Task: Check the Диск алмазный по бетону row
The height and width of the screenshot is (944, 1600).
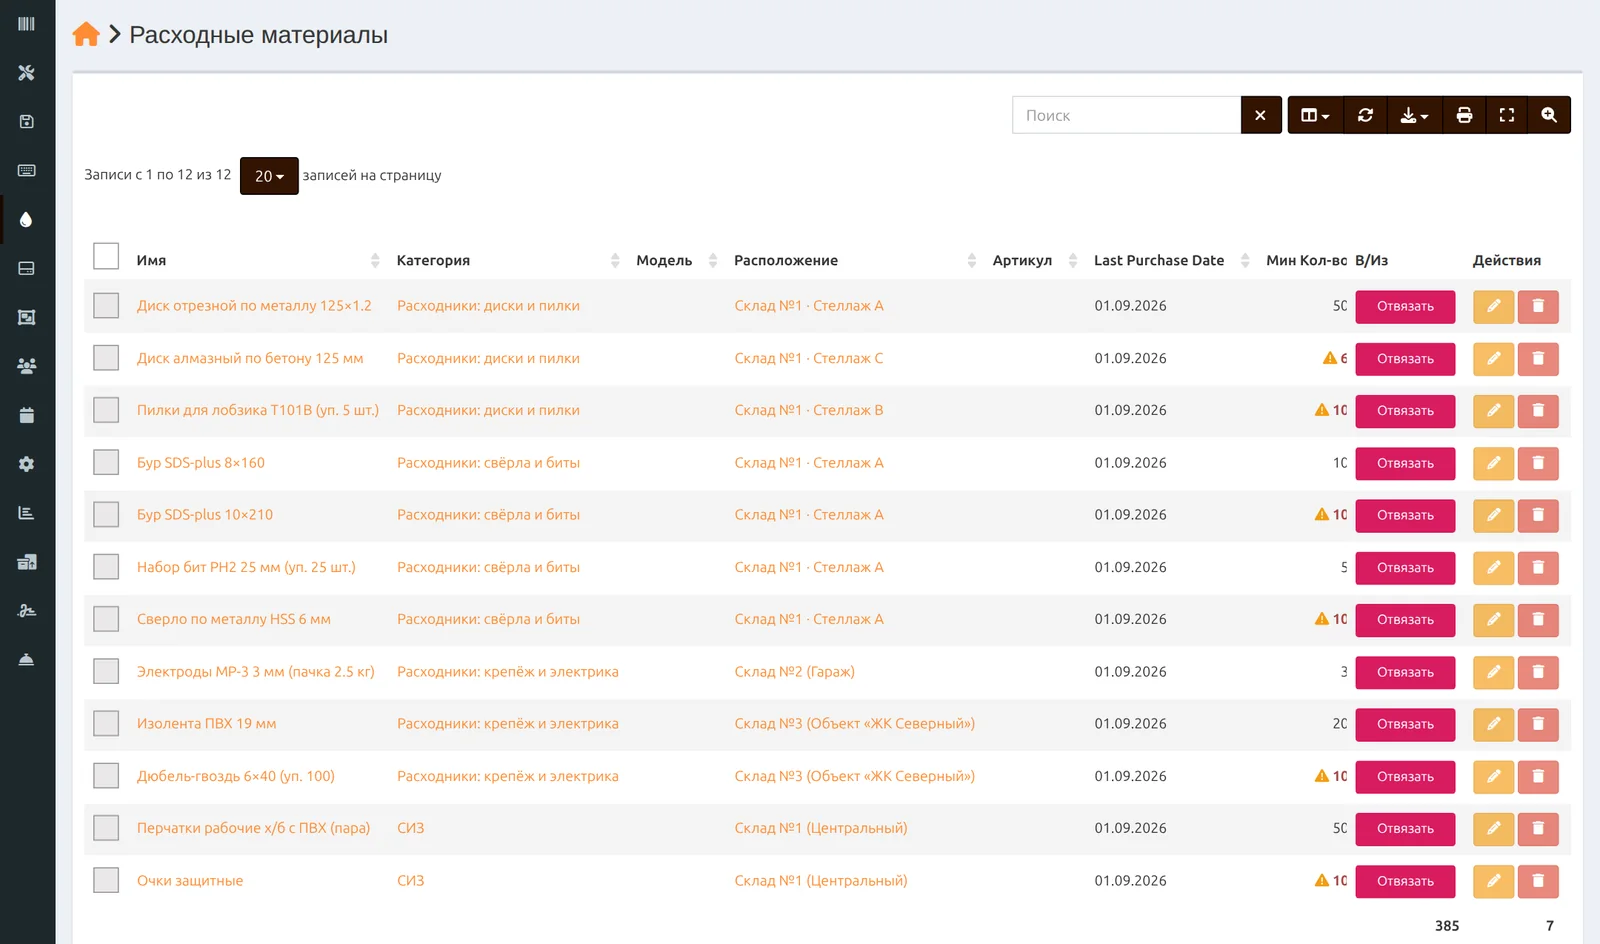Action: coord(106,358)
